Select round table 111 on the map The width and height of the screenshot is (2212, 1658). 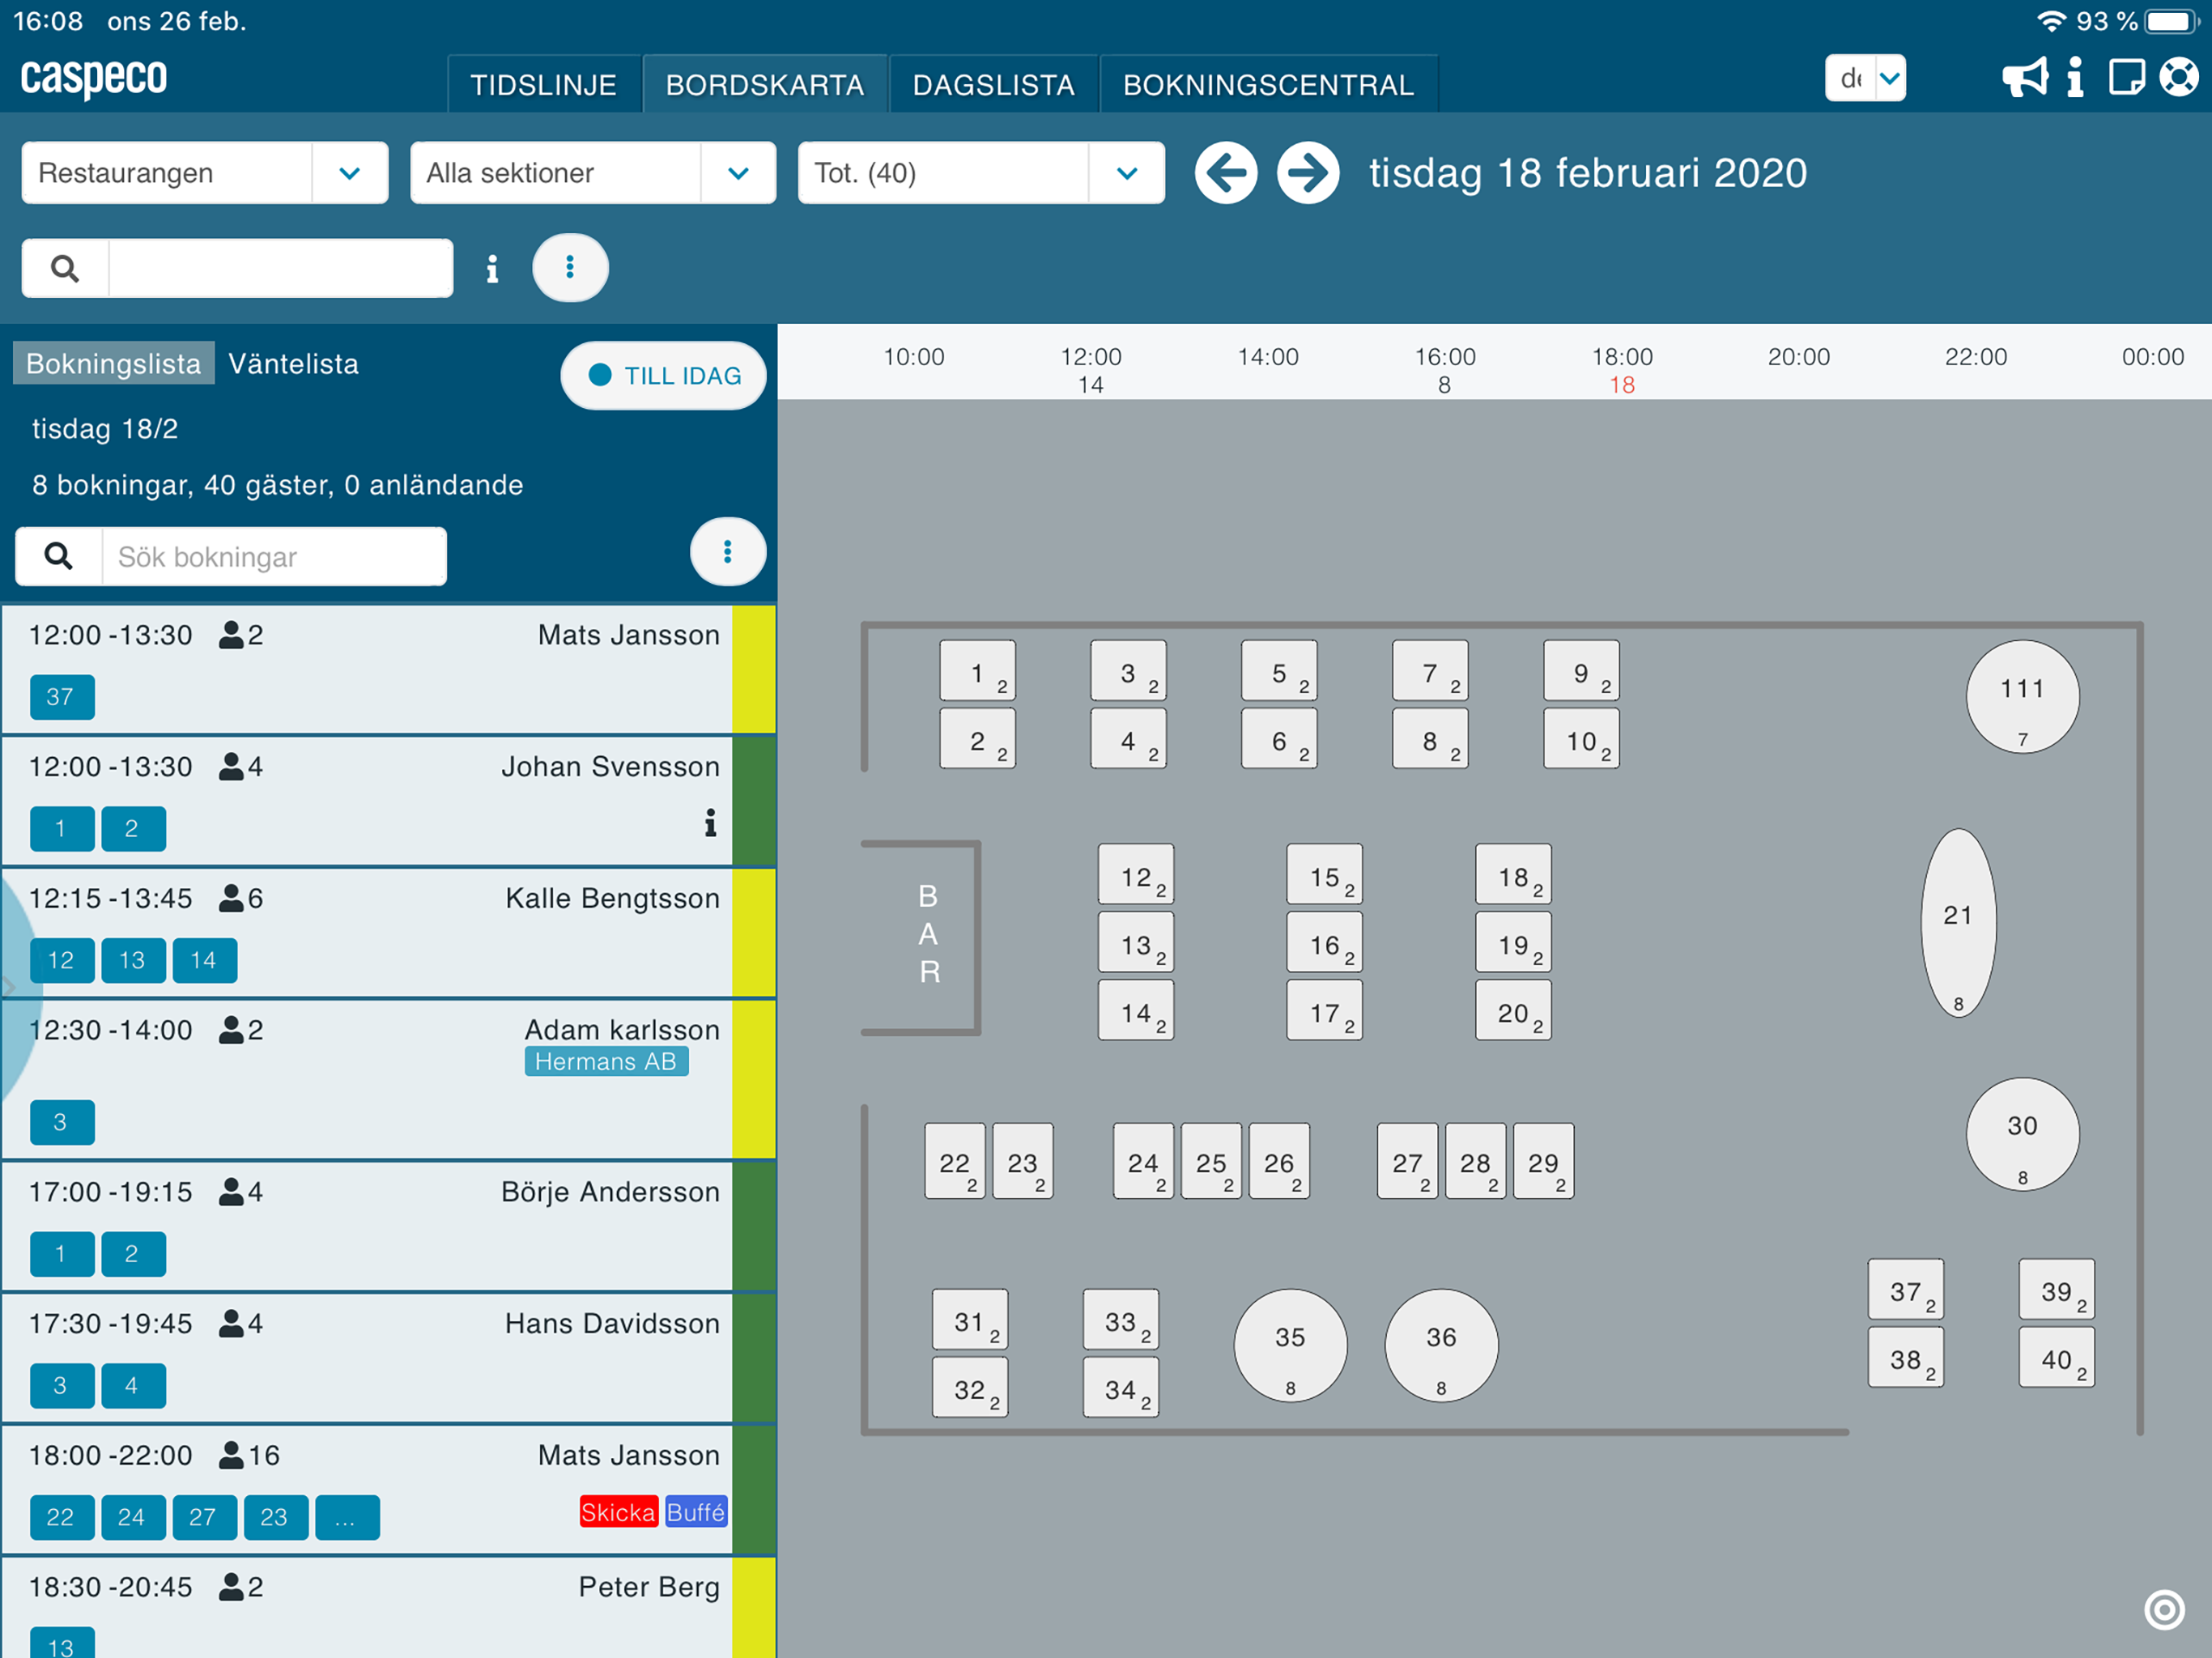tap(2022, 697)
